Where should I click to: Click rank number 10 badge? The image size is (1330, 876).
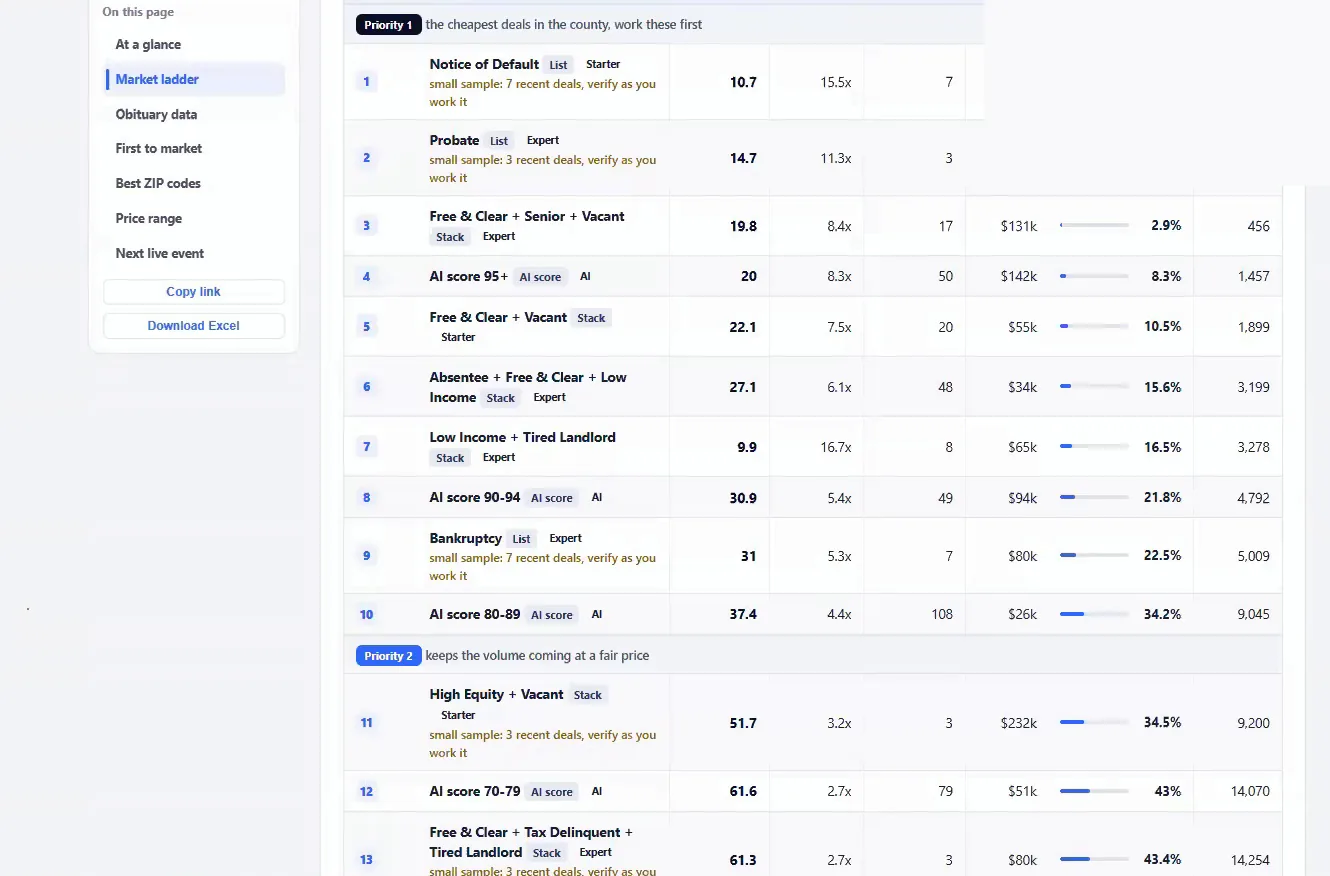[366, 614]
